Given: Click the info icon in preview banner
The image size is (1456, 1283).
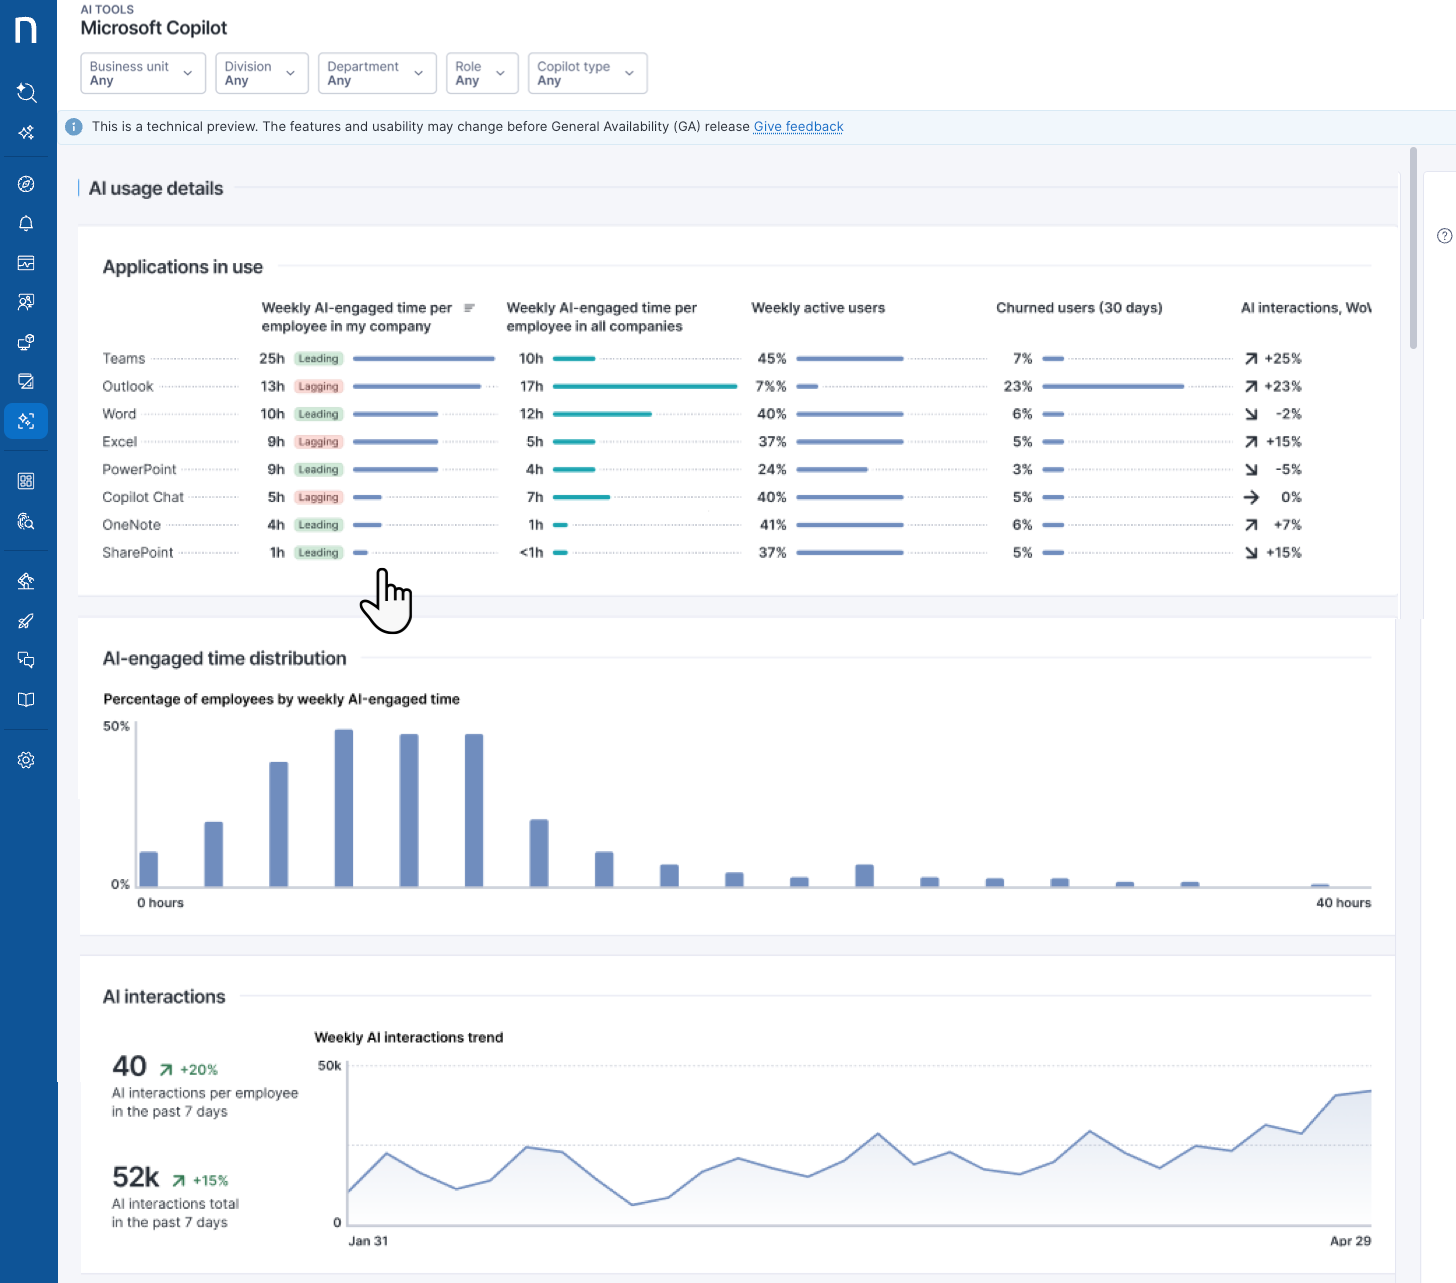Looking at the screenshot, I should click(x=74, y=127).
